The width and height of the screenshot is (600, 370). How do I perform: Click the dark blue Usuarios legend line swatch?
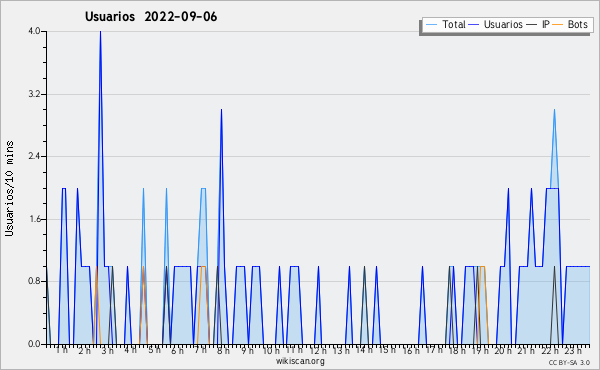tap(474, 25)
